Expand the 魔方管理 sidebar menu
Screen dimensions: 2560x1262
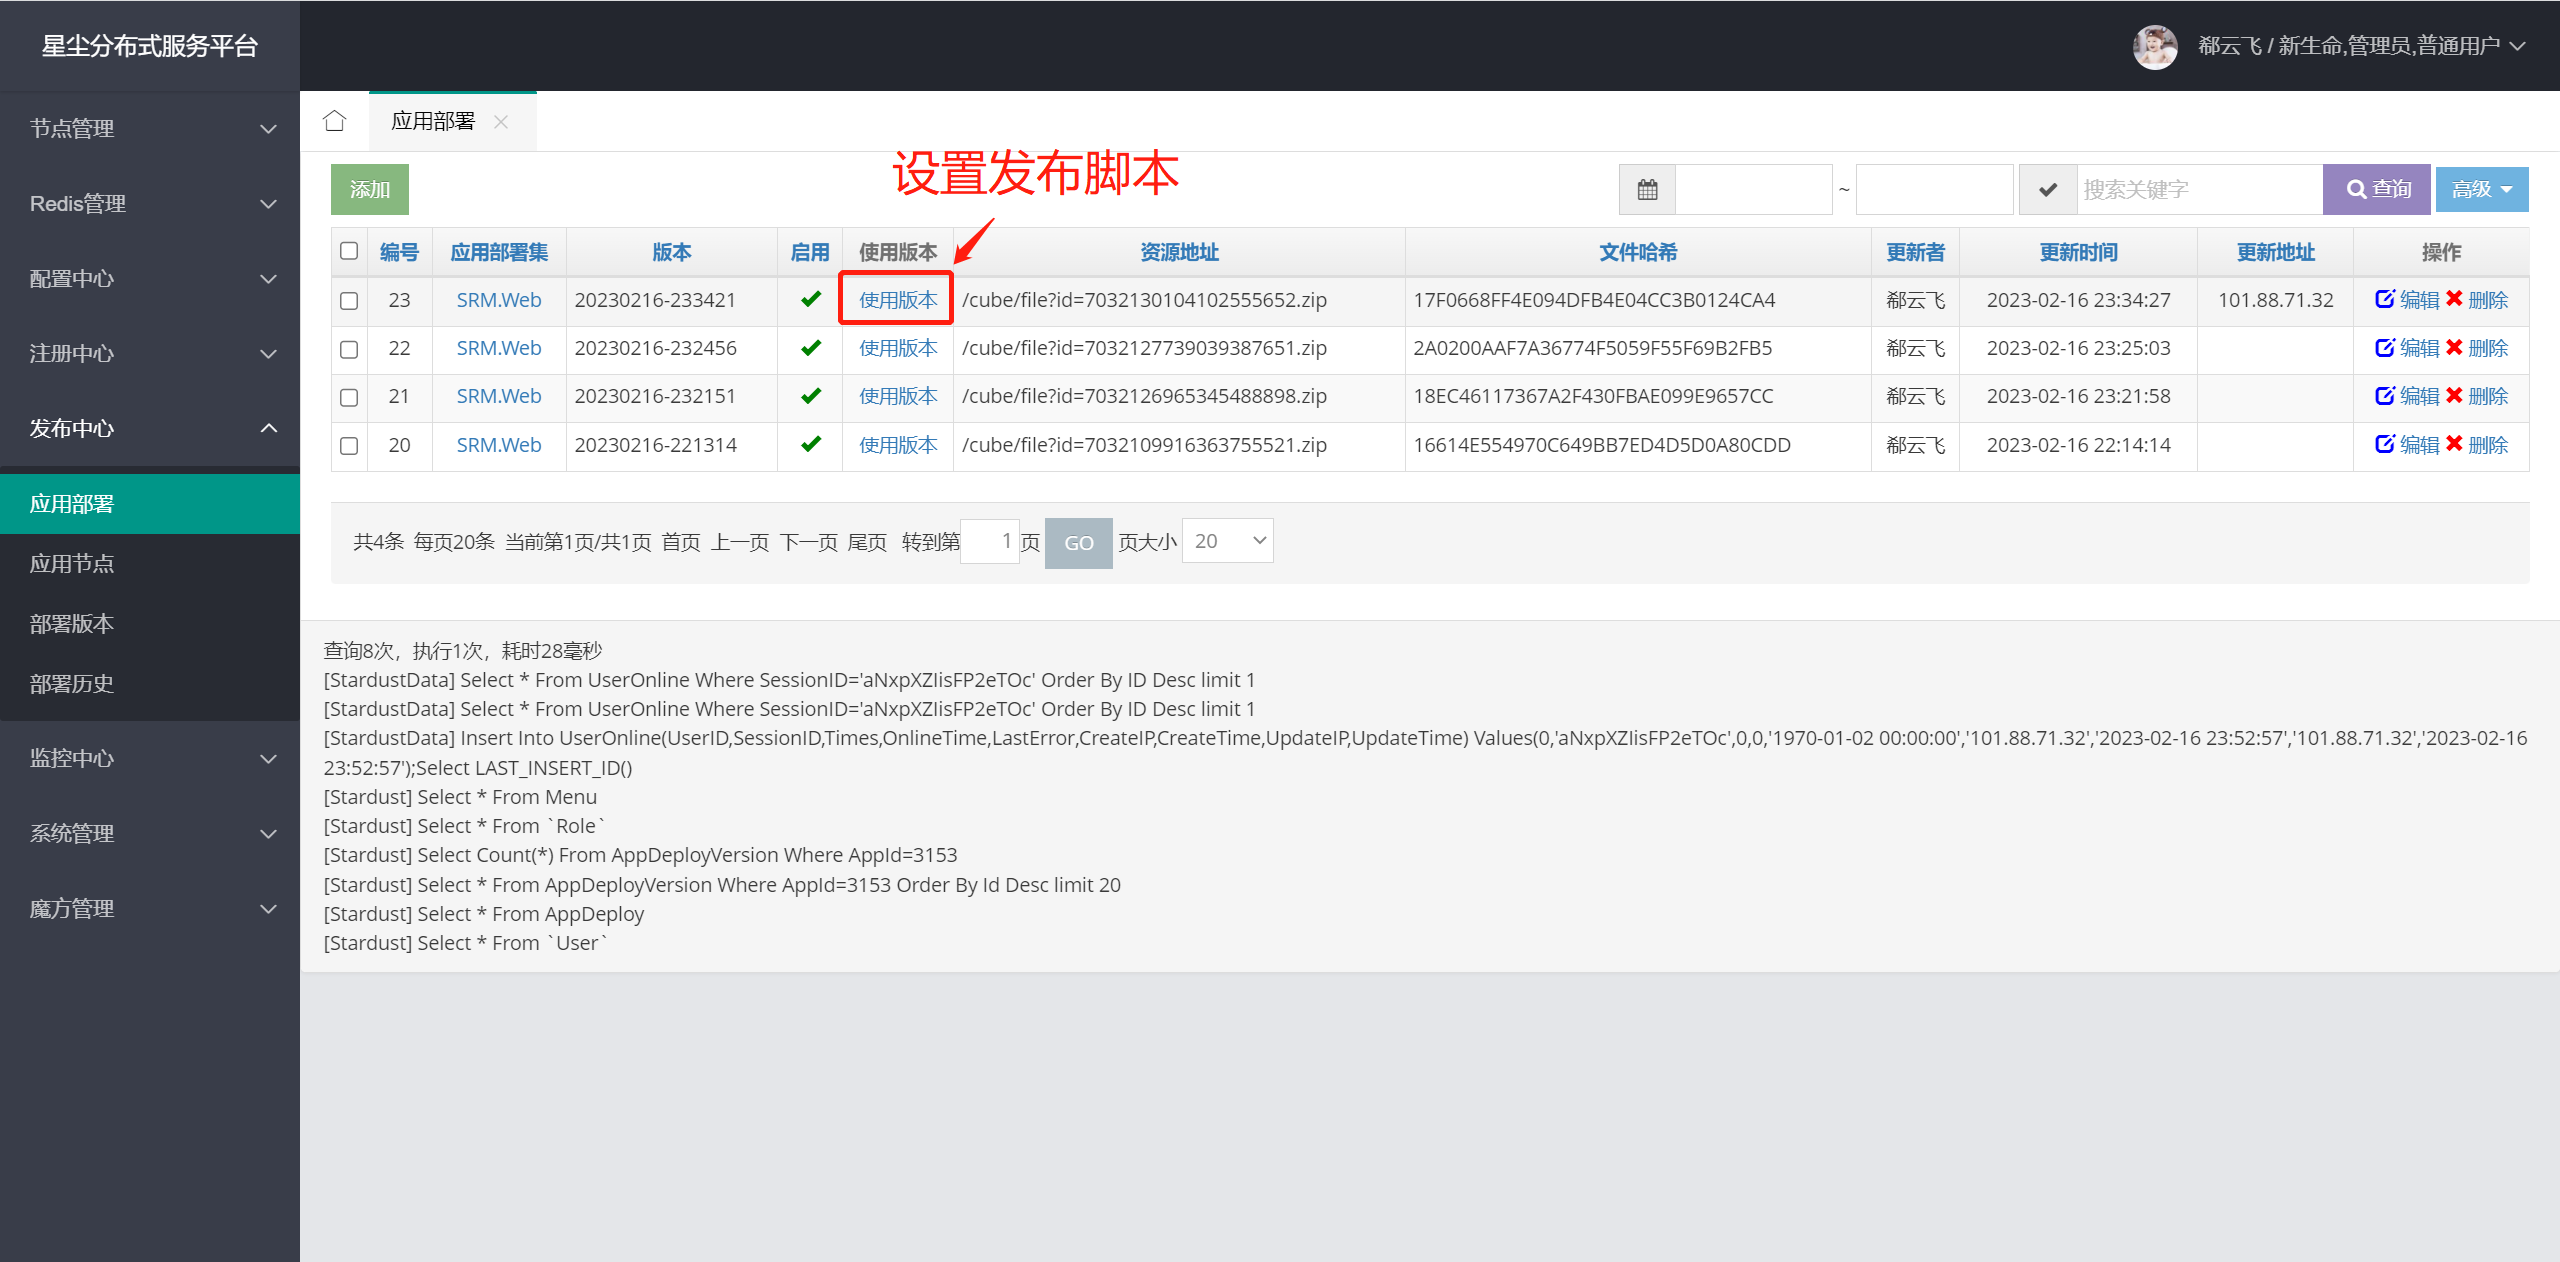[x=150, y=909]
